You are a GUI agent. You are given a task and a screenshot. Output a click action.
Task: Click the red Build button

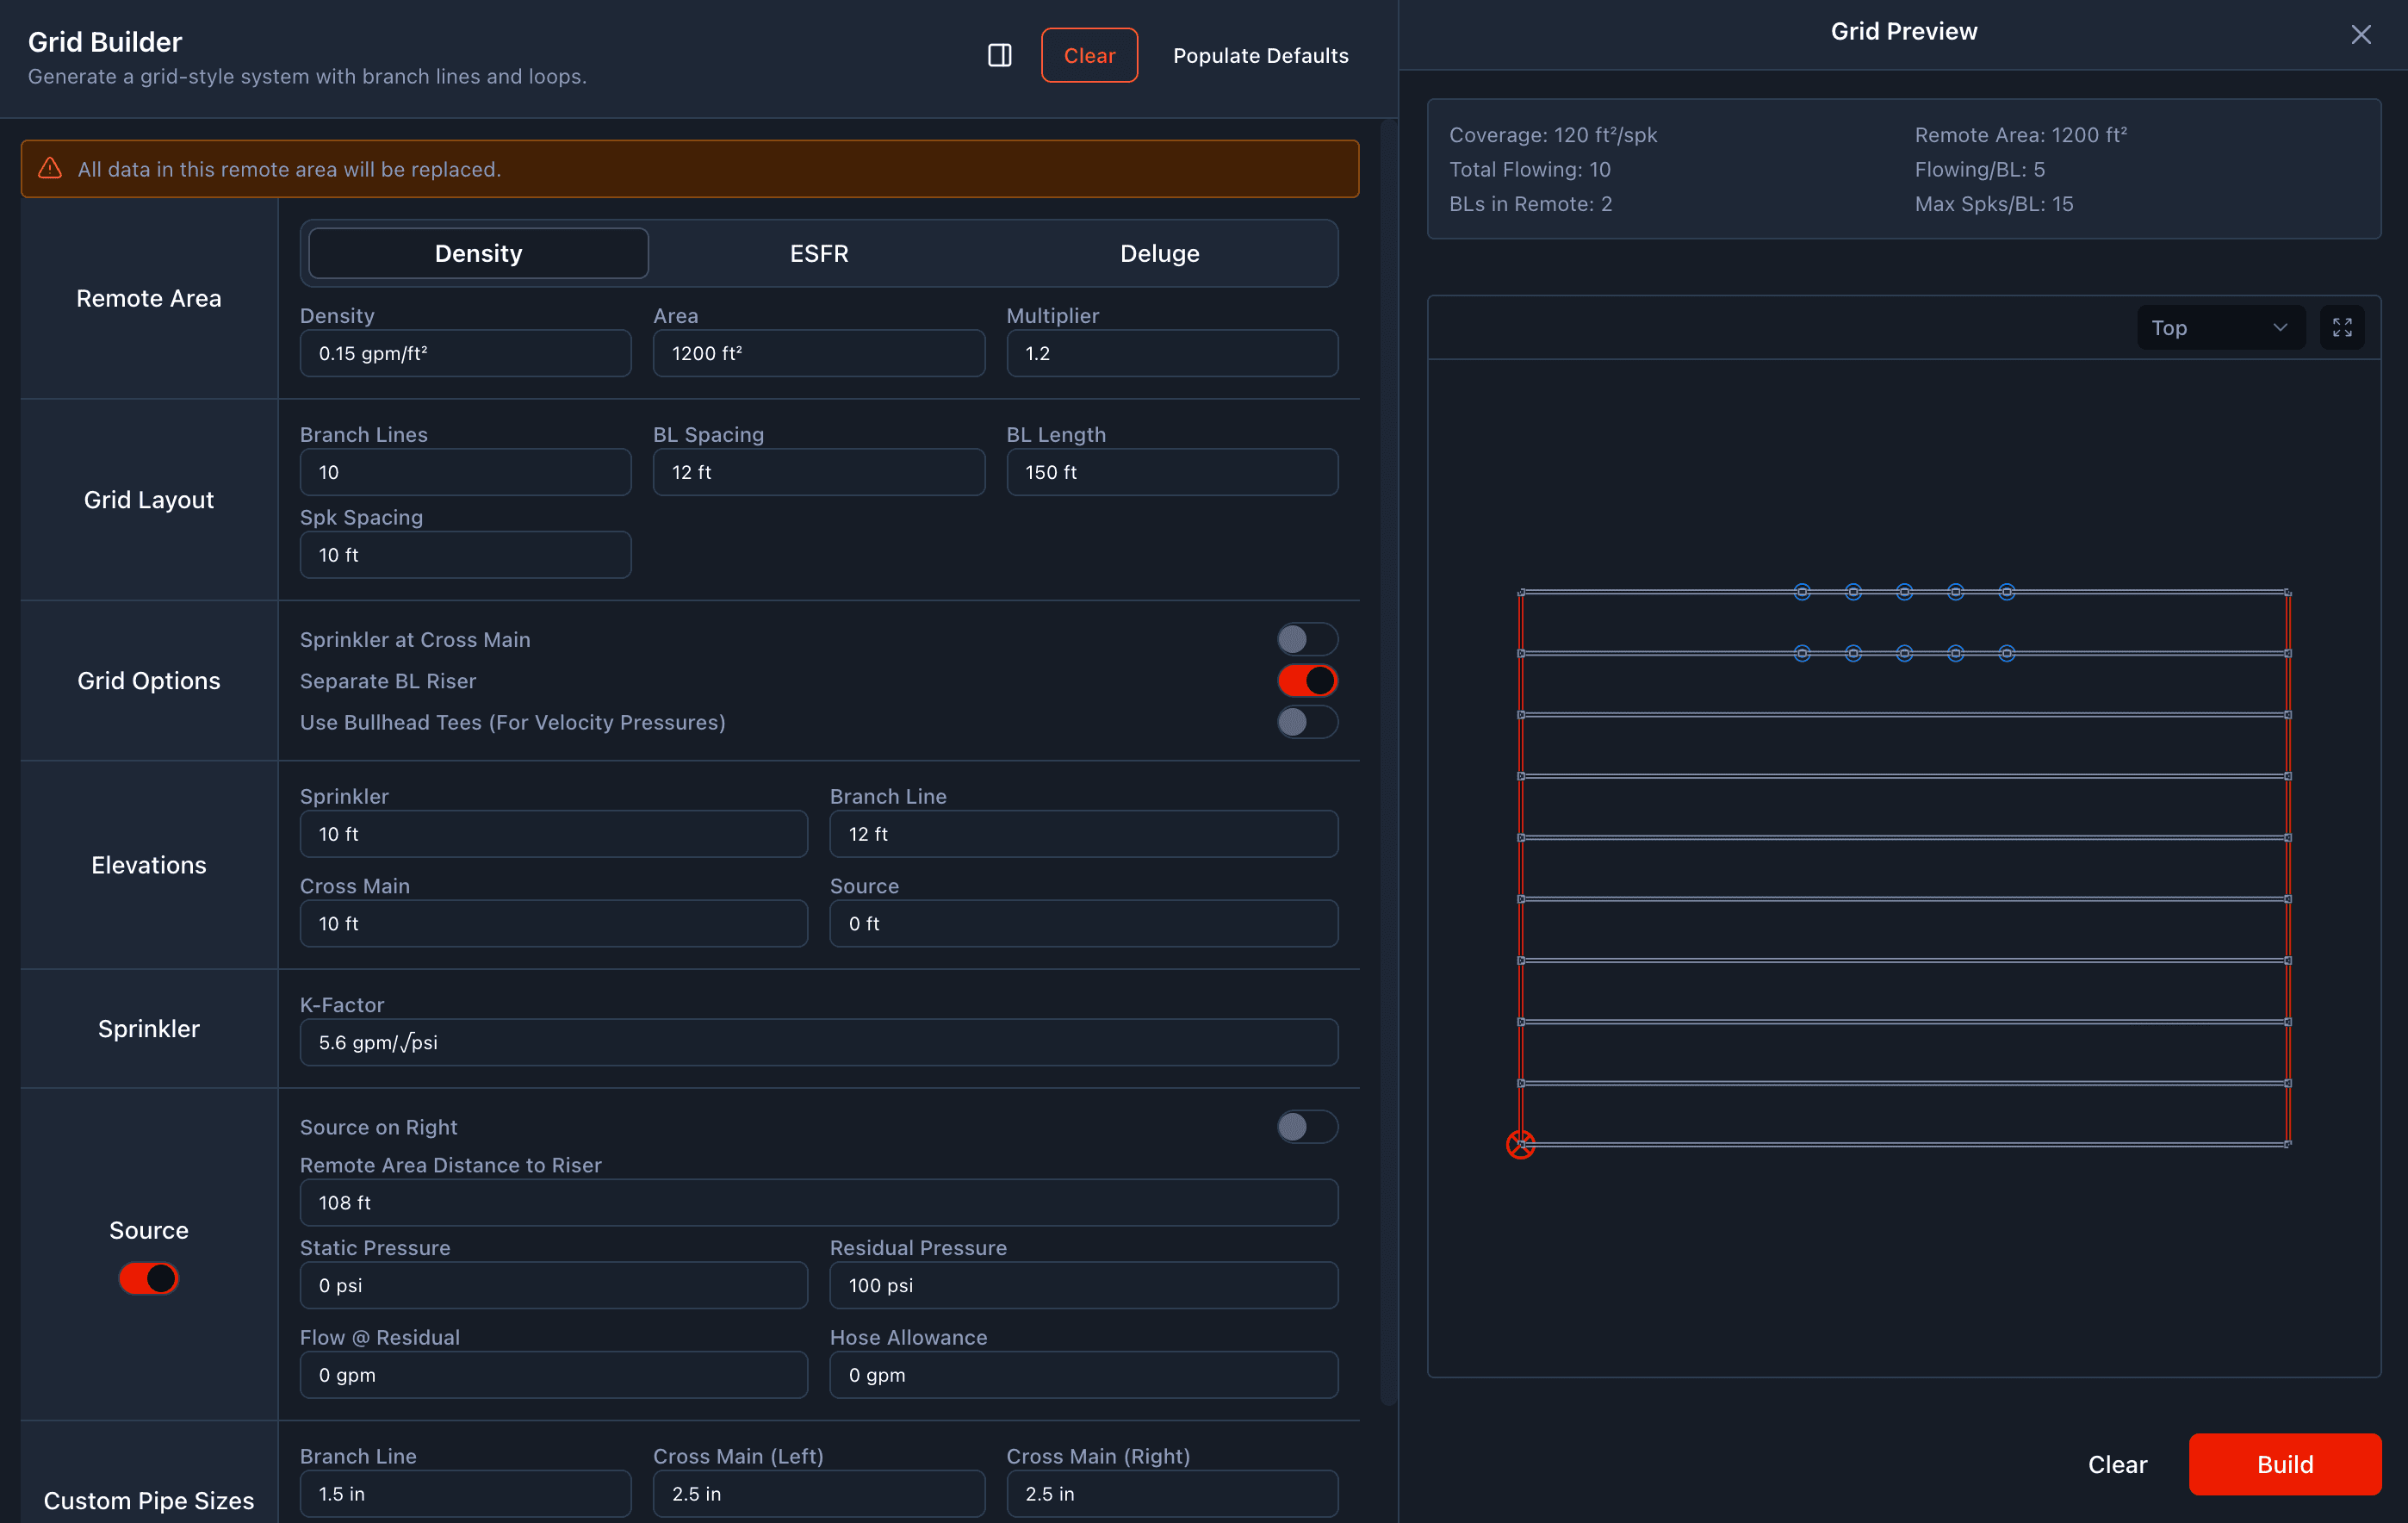2284,1465
